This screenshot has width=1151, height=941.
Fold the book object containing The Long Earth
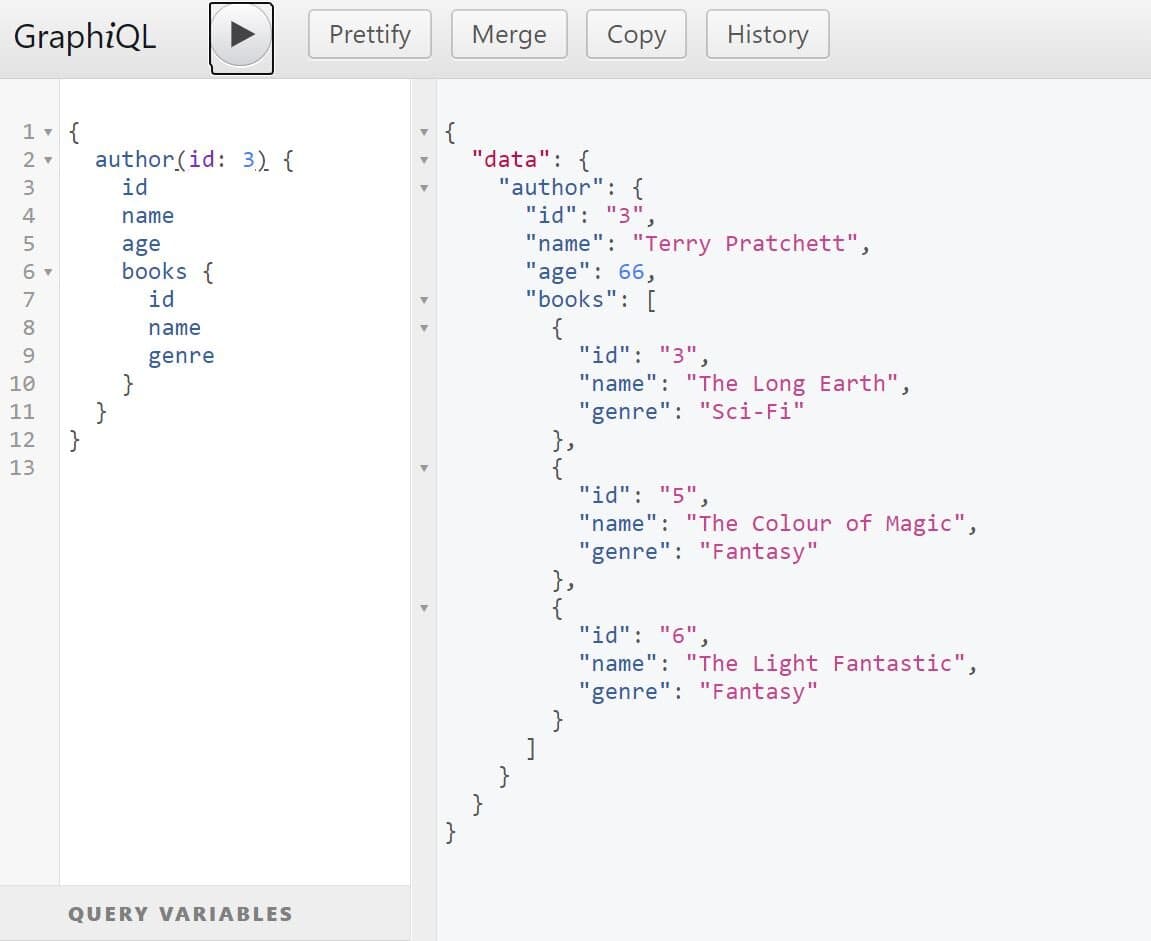pyautogui.click(x=424, y=328)
